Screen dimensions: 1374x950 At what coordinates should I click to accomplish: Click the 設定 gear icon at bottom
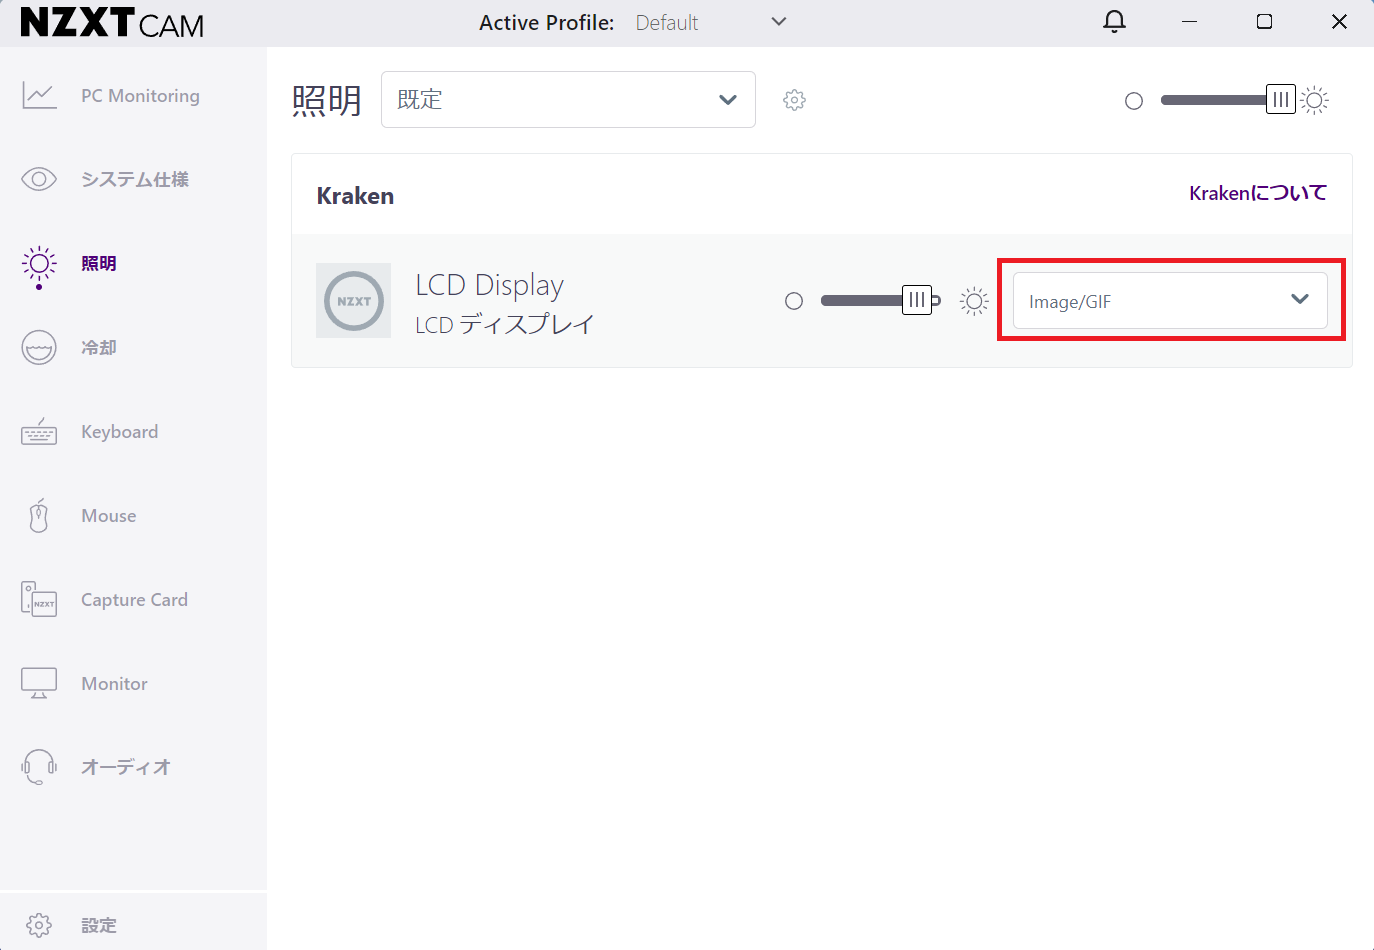39,925
